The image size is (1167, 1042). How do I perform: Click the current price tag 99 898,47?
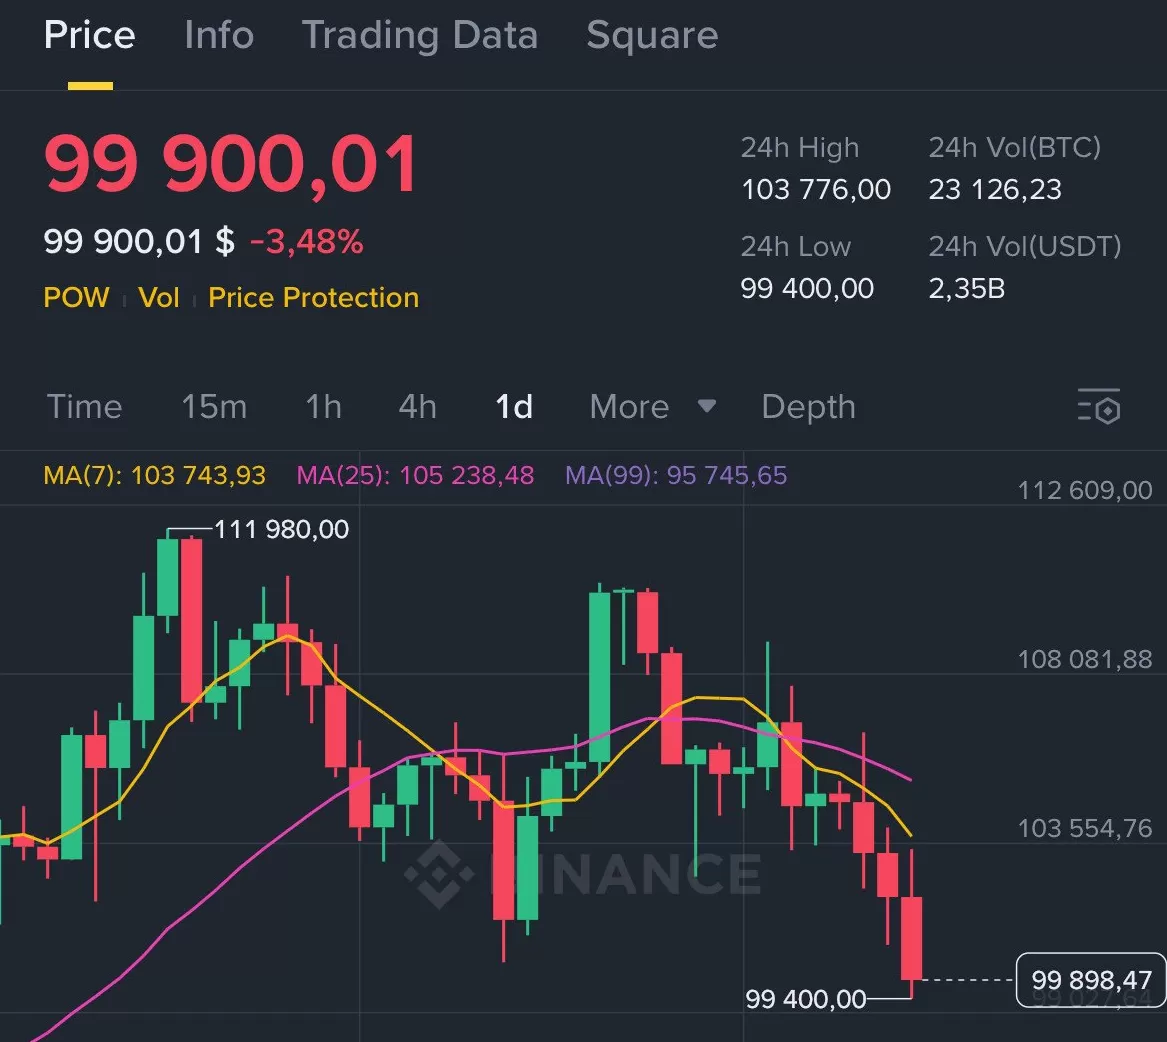pyautogui.click(x=1089, y=981)
